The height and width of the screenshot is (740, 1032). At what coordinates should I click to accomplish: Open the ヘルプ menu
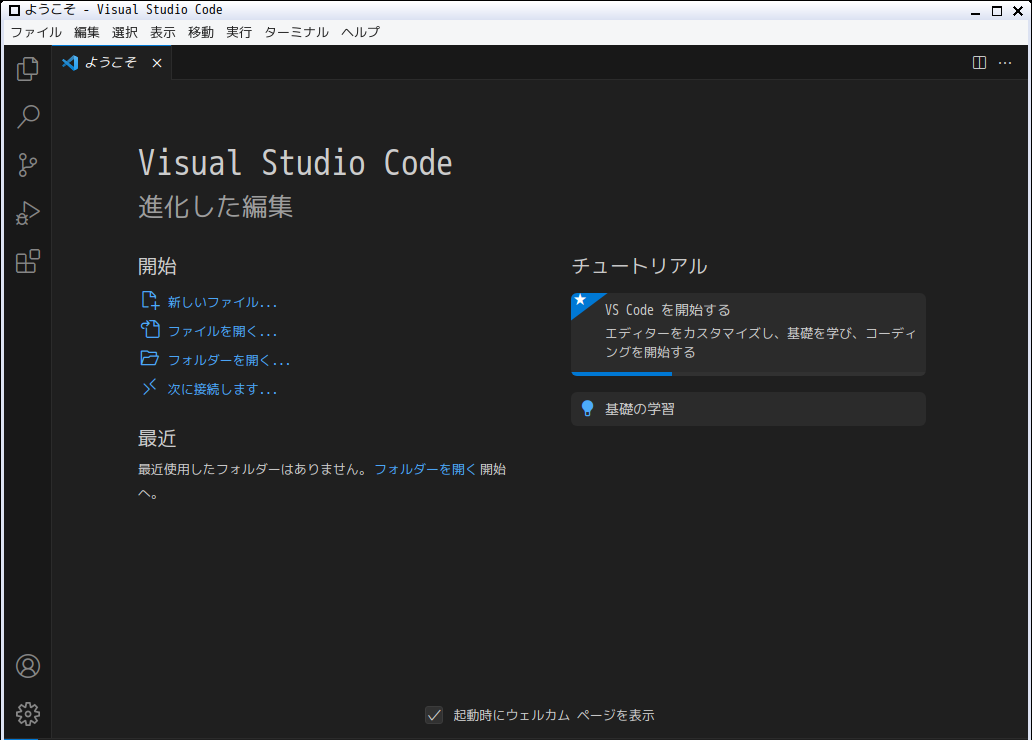click(x=360, y=32)
